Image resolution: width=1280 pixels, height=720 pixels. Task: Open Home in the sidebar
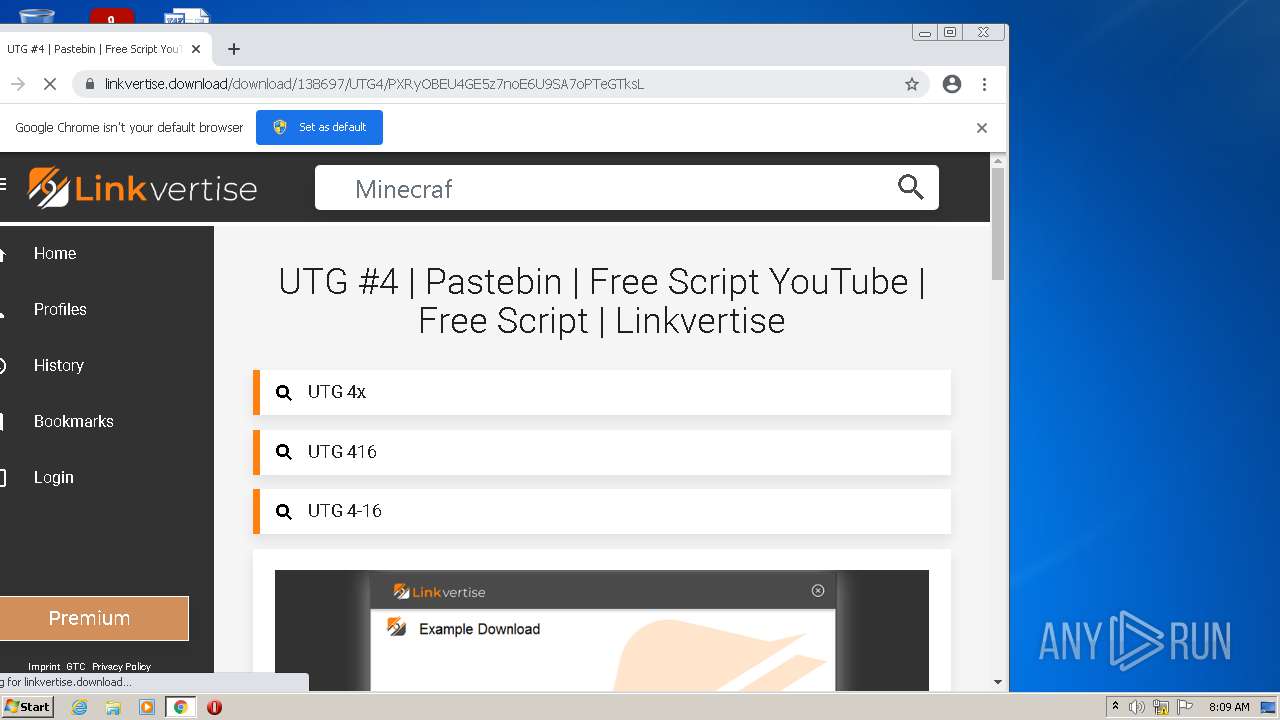(55, 254)
